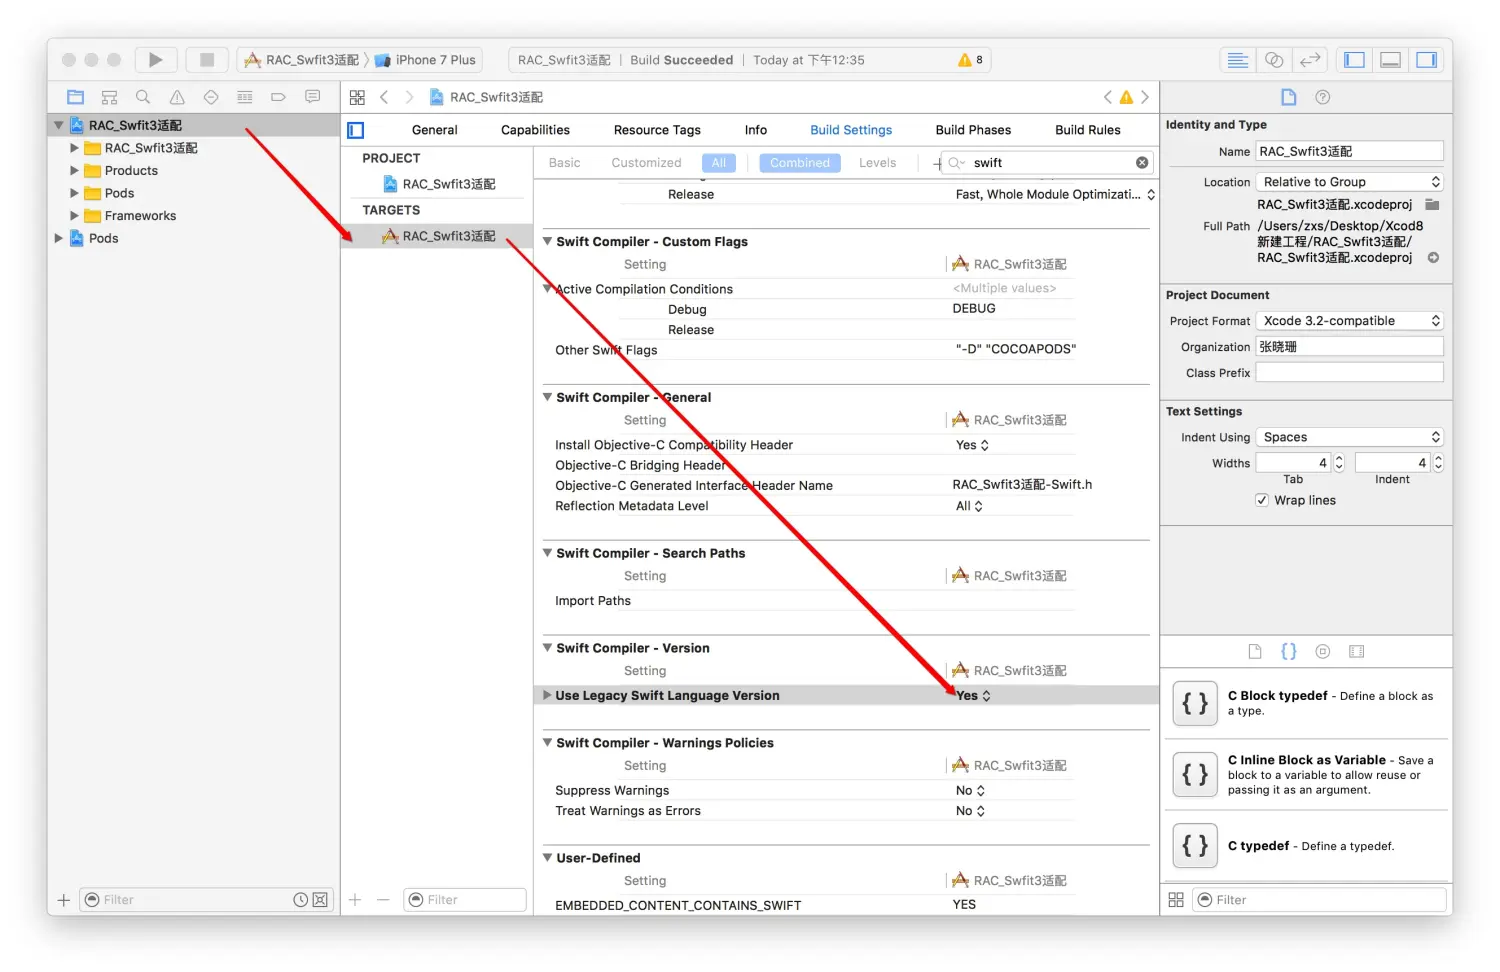Add a new file using navigator plus

[64, 900]
